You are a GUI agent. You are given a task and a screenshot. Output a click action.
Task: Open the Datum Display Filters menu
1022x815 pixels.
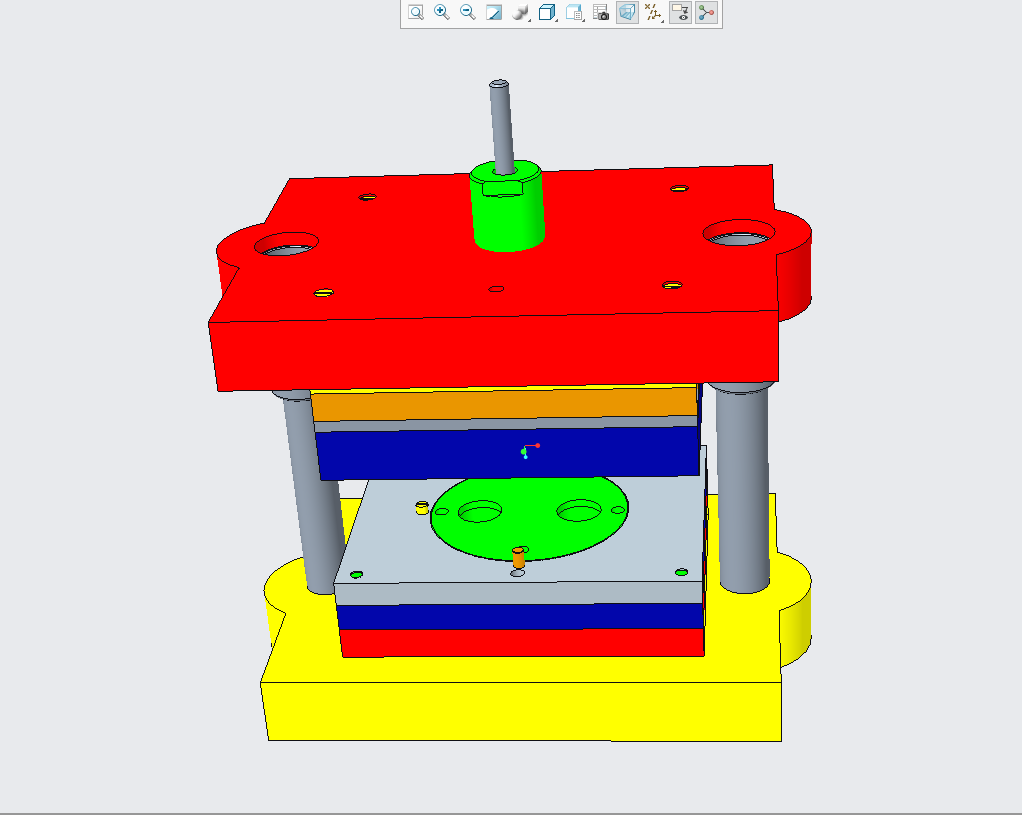pyautogui.click(x=653, y=12)
